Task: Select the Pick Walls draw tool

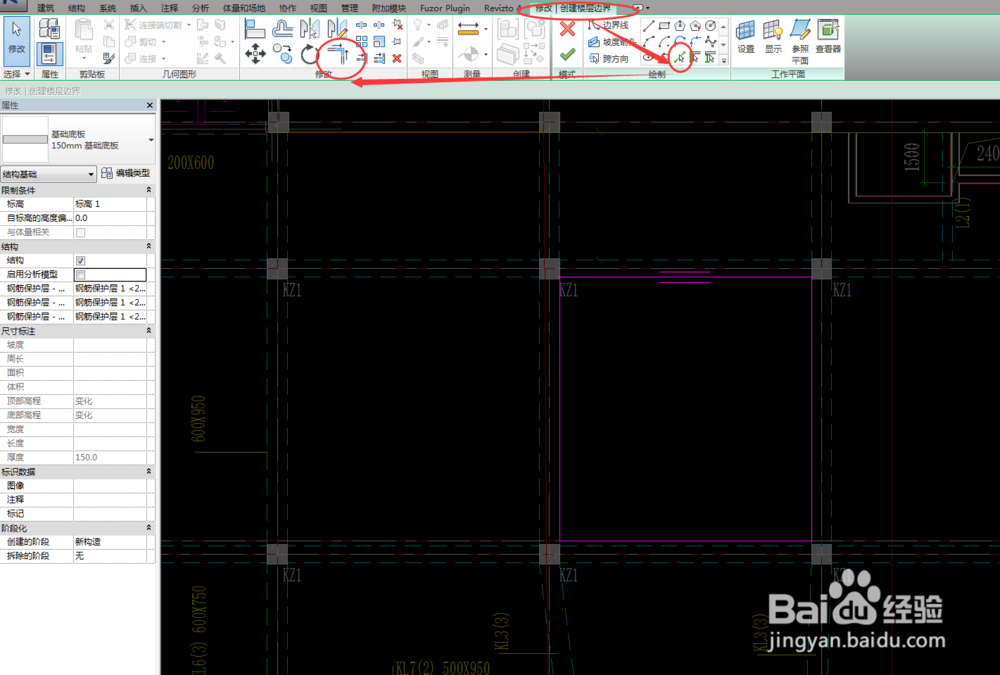Action: click(695, 58)
